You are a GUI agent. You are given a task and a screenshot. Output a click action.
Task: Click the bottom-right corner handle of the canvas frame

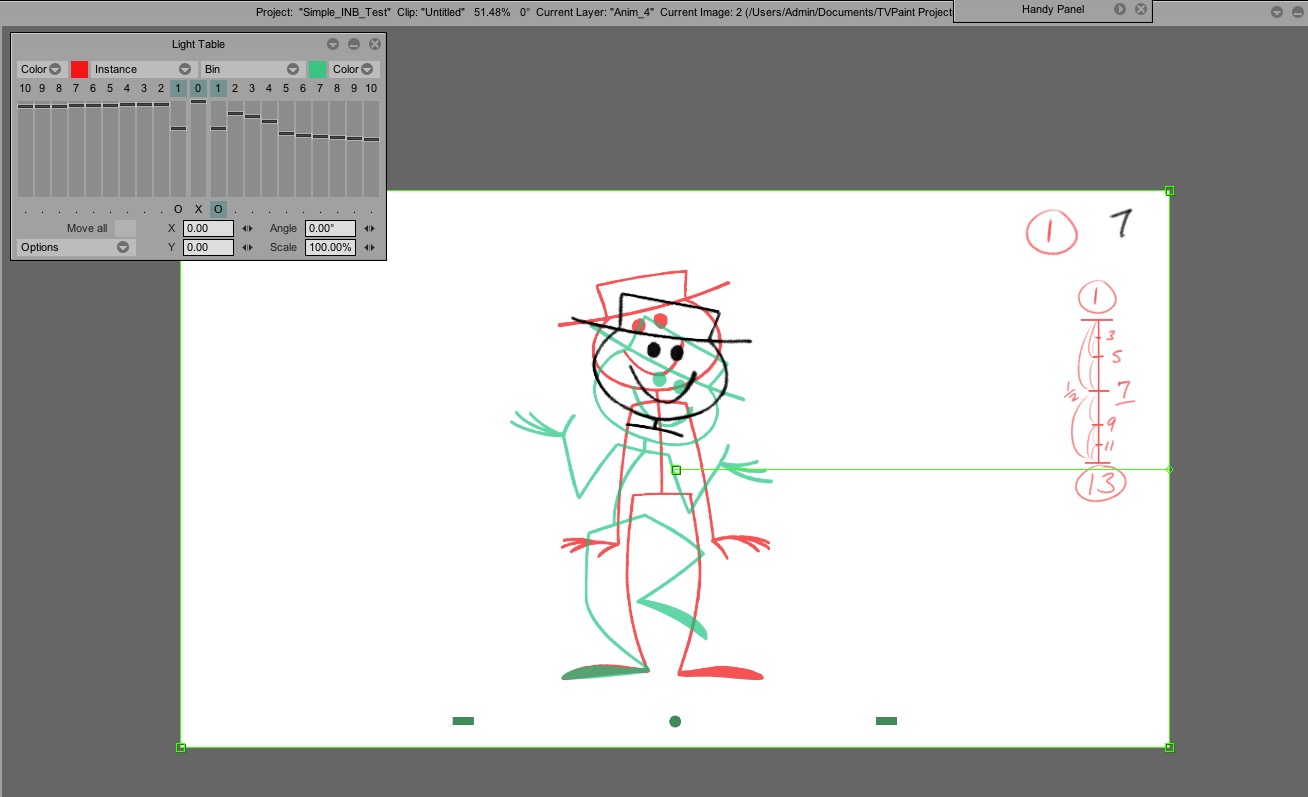(1169, 747)
